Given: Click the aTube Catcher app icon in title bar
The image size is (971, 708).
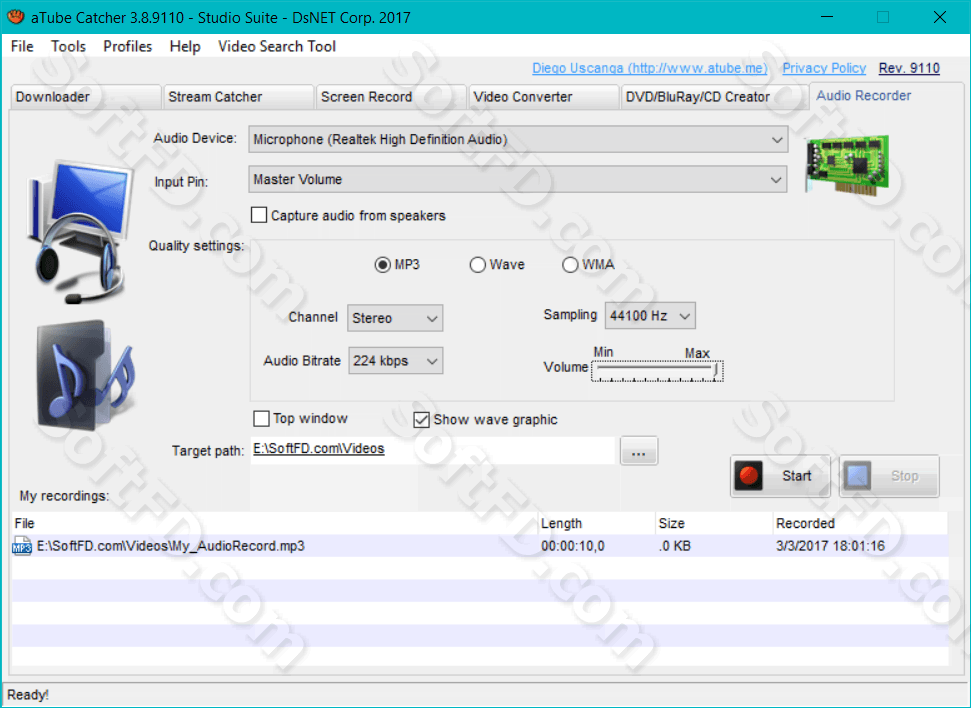Looking at the screenshot, I should click(x=15, y=17).
